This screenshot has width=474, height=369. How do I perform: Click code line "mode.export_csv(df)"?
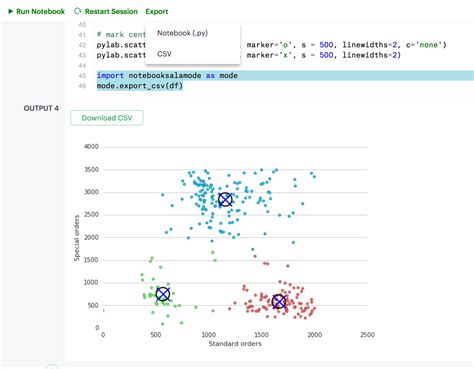pyautogui.click(x=140, y=86)
